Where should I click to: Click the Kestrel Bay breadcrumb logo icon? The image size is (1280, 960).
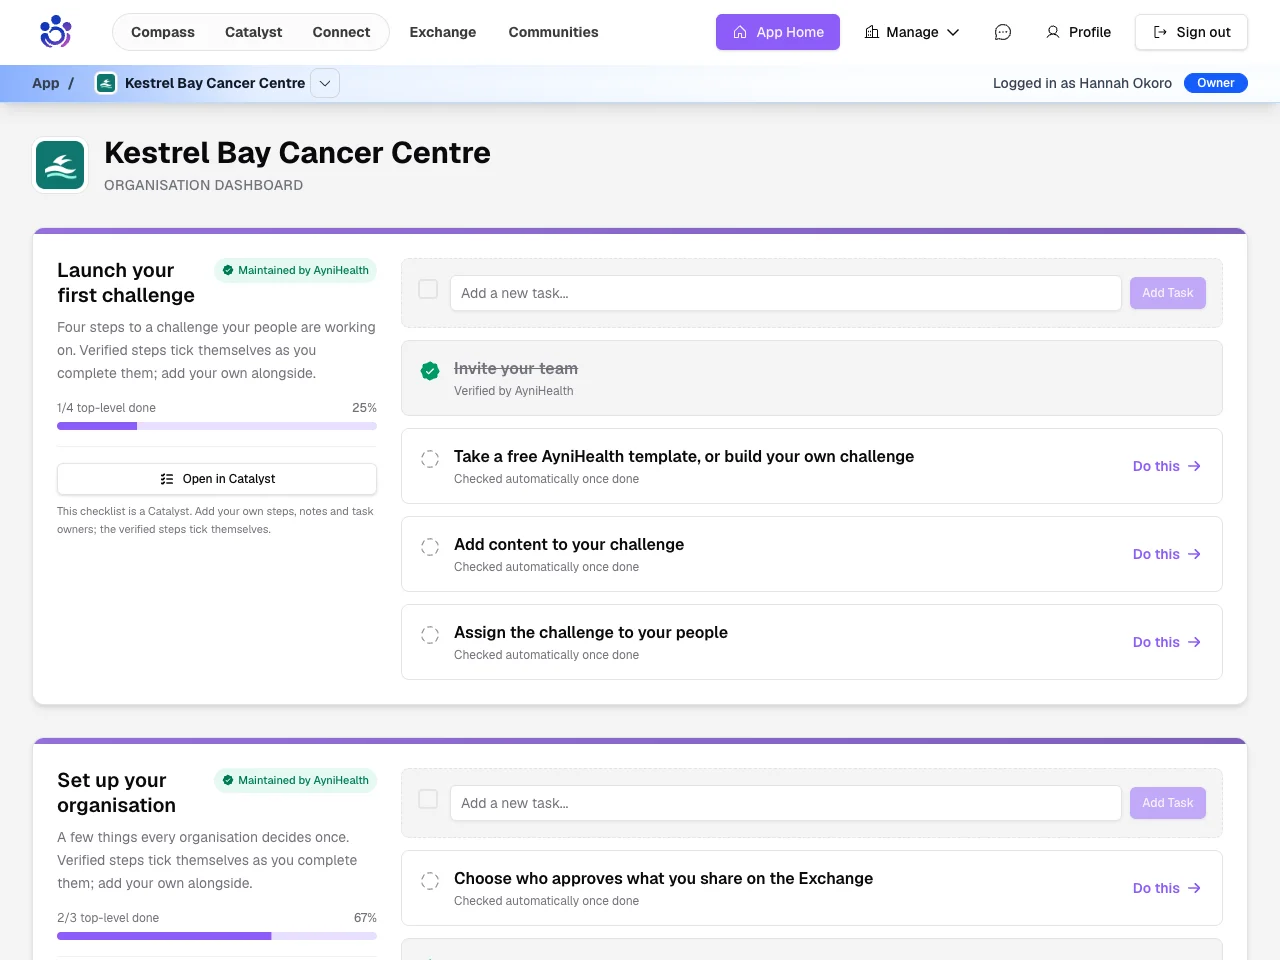[x=106, y=83]
